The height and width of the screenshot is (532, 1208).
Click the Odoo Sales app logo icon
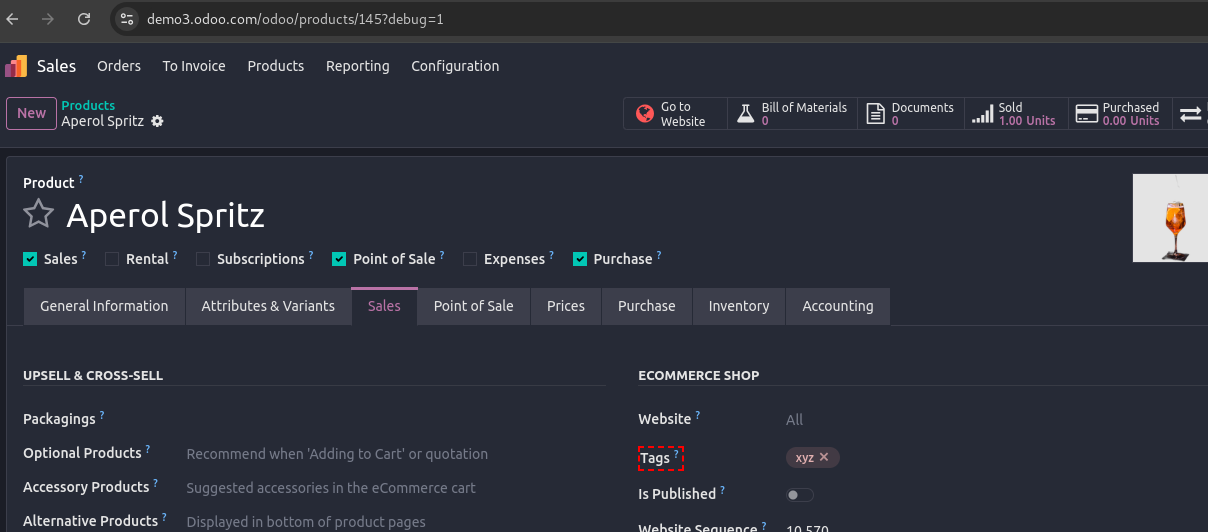click(17, 66)
